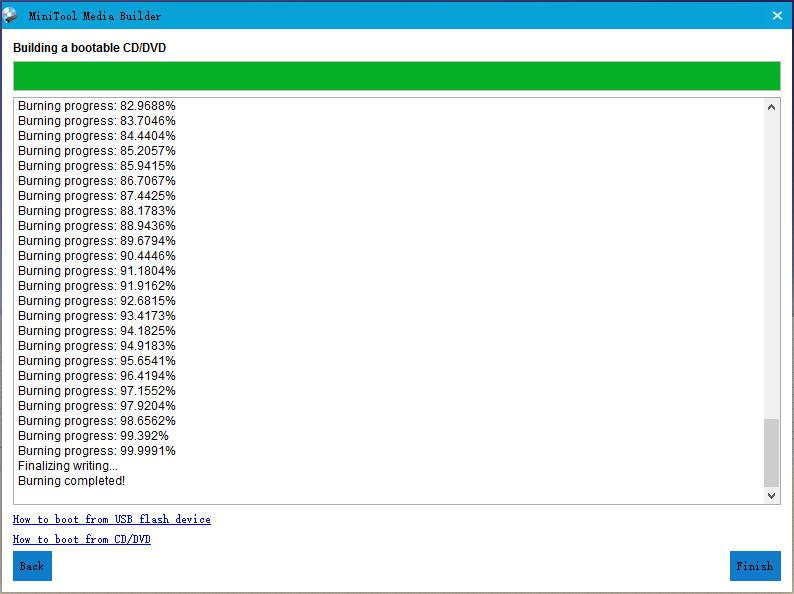Click the log scrollbar thumb

(771, 452)
